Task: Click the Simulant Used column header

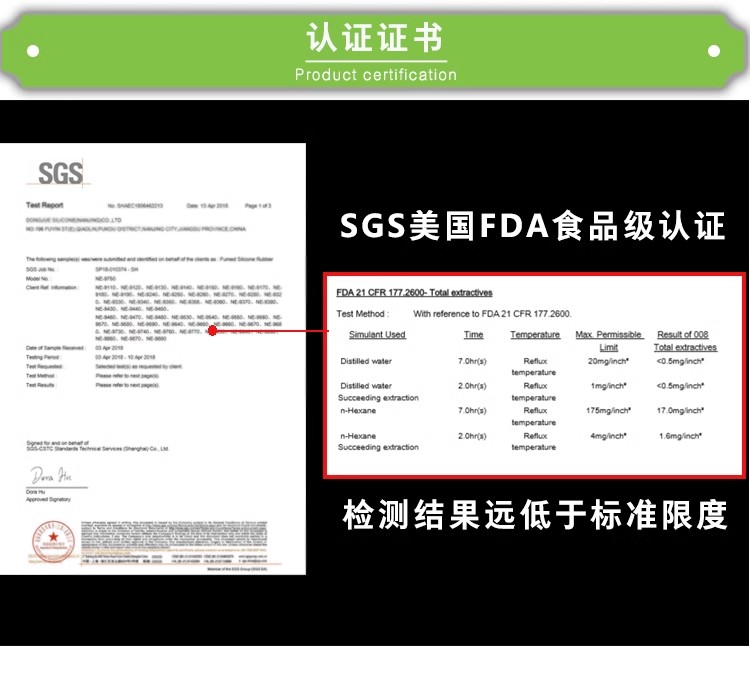Action: (377, 334)
